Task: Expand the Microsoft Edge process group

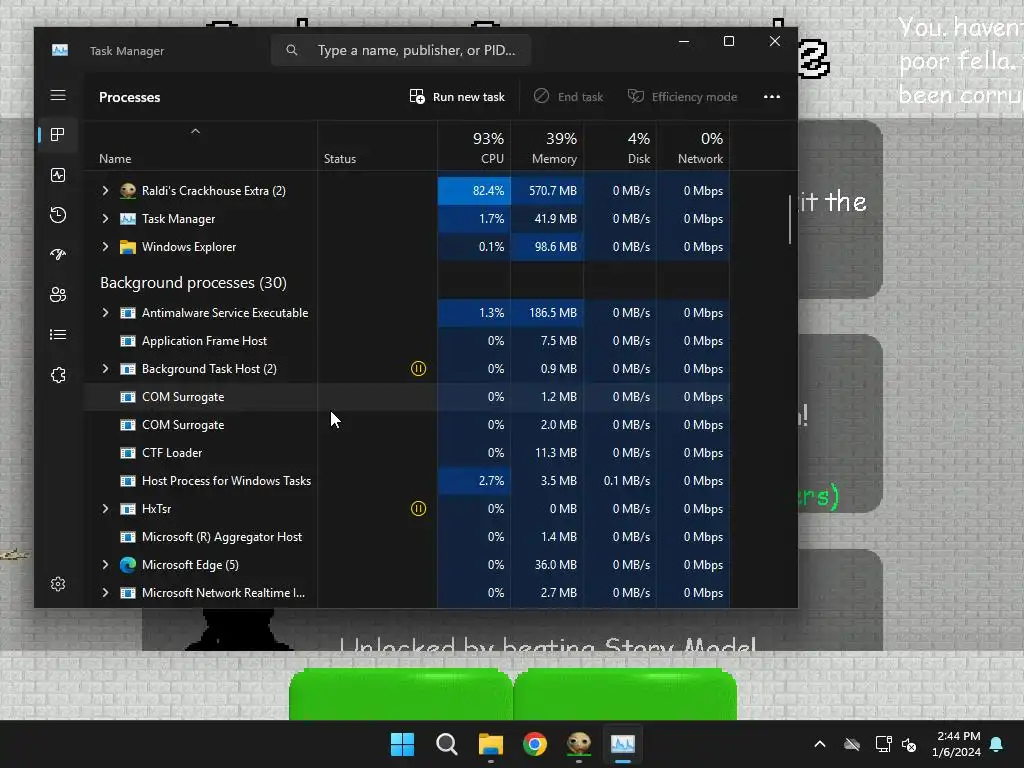Action: [105, 565]
